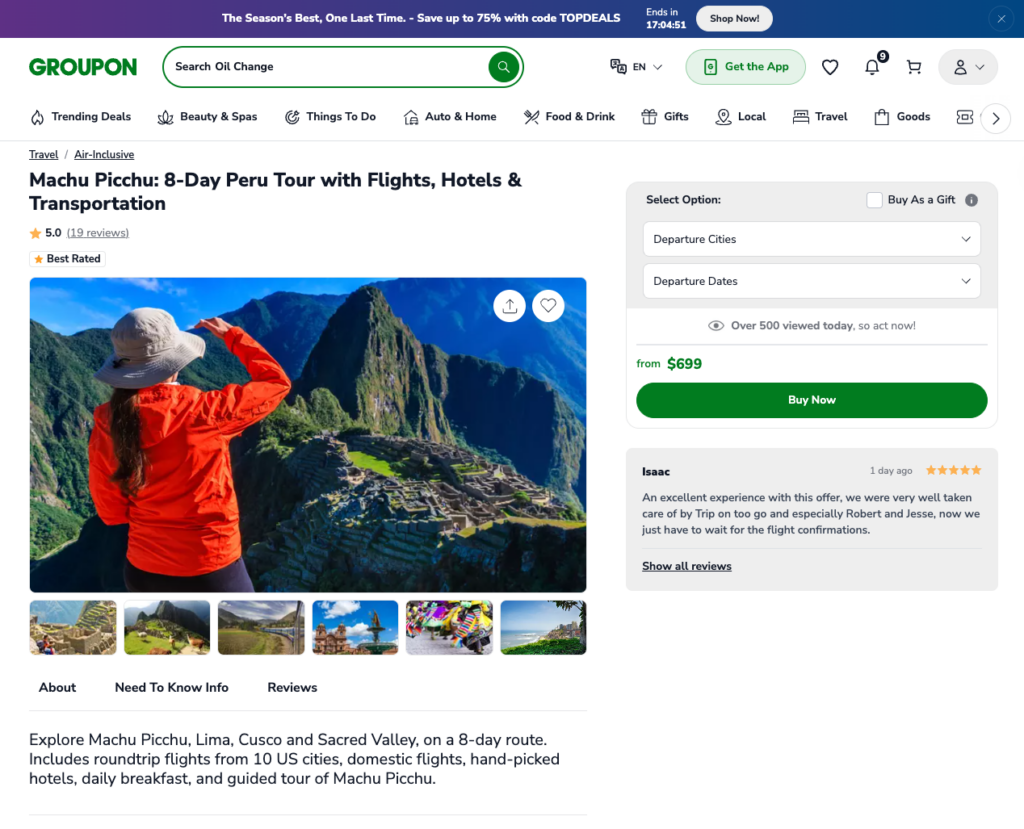Open the shopping cart
This screenshot has height=829, width=1024.
[914, 67]
